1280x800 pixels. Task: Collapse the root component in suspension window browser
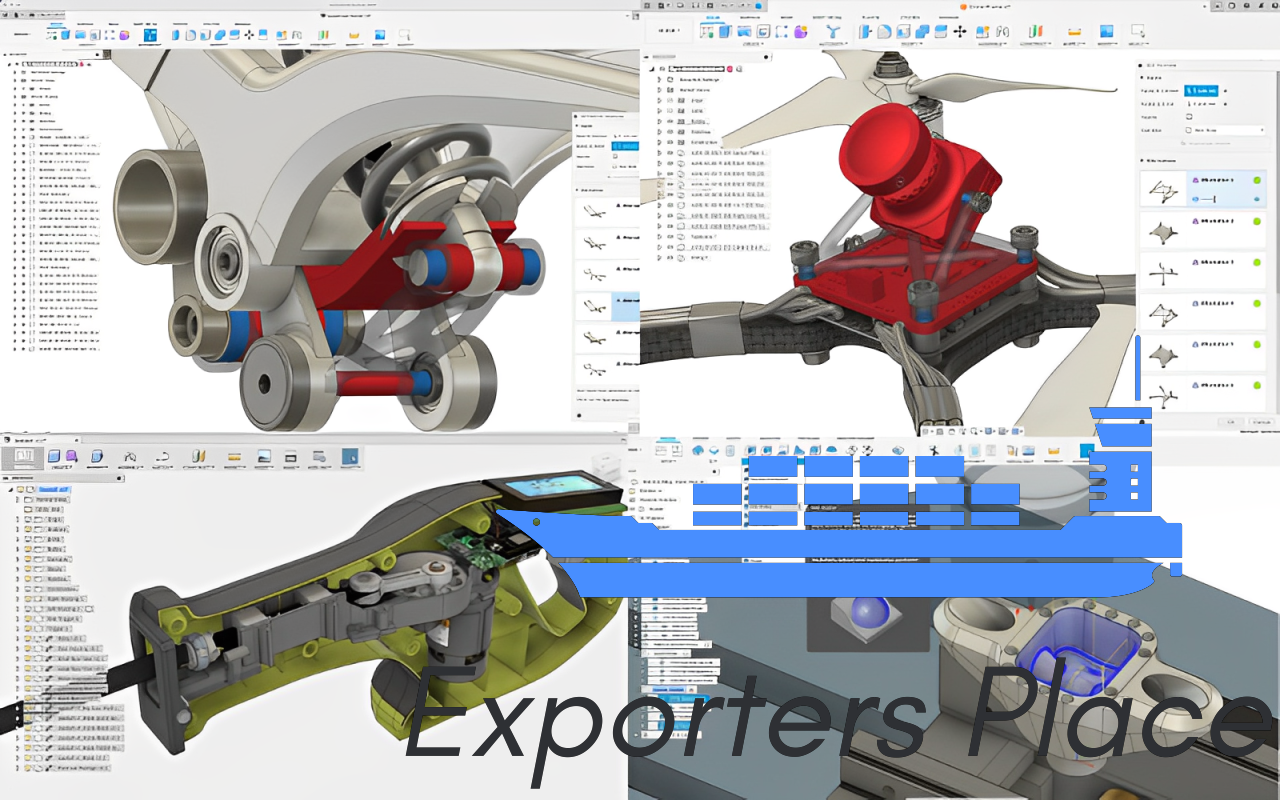(x=9, y=64)
